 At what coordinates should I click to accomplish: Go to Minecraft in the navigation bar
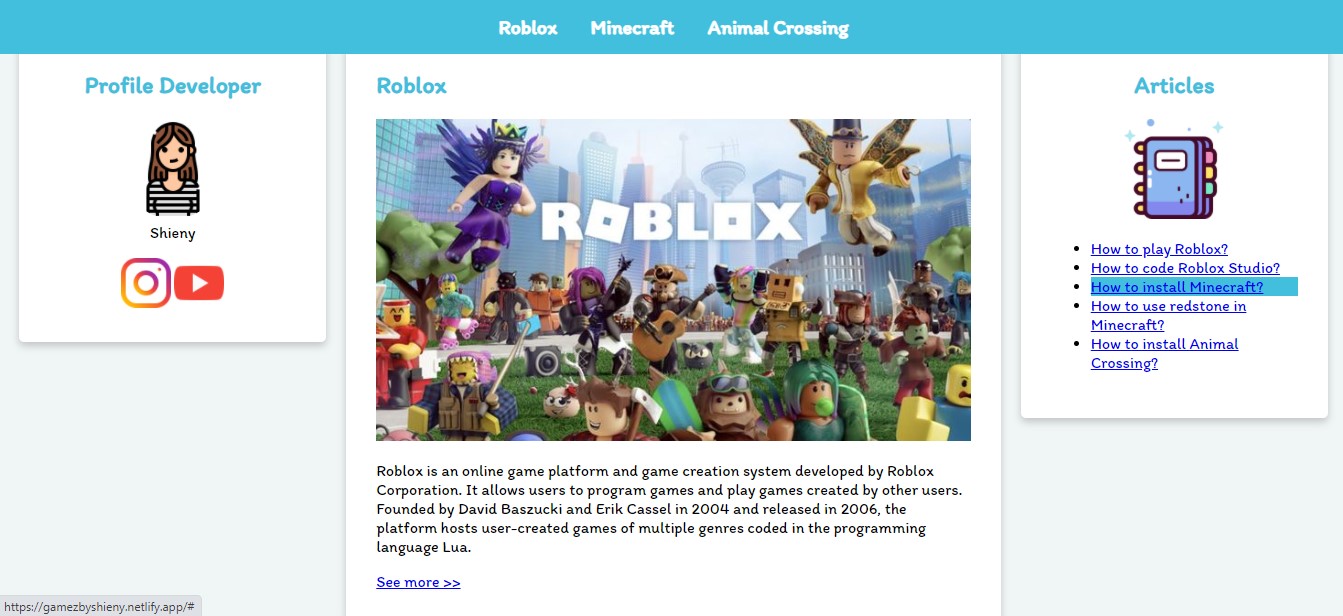pos(632,28)
